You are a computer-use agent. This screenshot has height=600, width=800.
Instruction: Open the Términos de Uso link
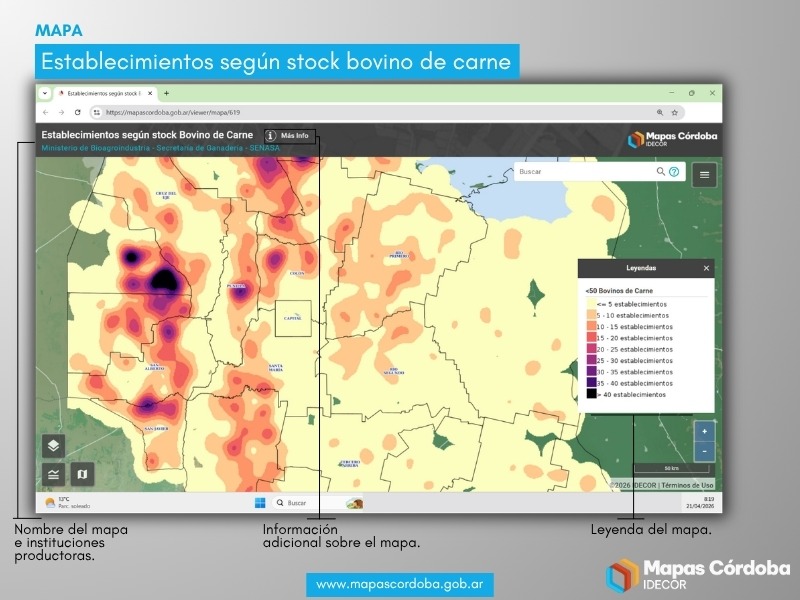[x=686, y=485]
